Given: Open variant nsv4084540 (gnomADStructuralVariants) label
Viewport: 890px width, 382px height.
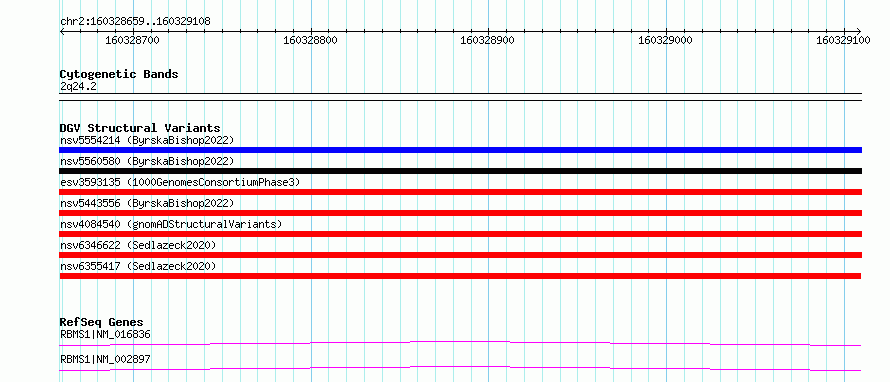Looking at the screenshot, I should pos(171,224).
